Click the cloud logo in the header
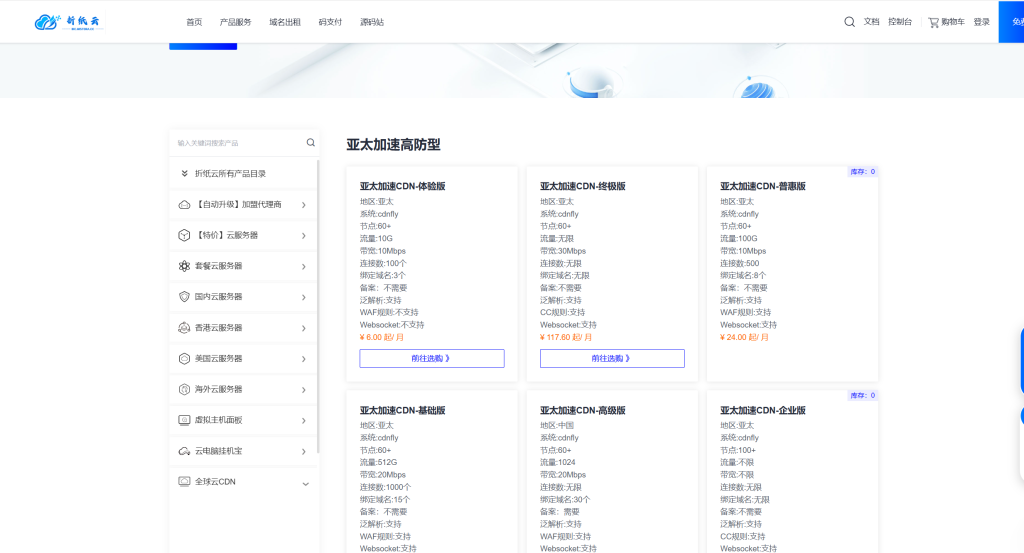This screenshot has width=1024, height=553. [68, 22]
